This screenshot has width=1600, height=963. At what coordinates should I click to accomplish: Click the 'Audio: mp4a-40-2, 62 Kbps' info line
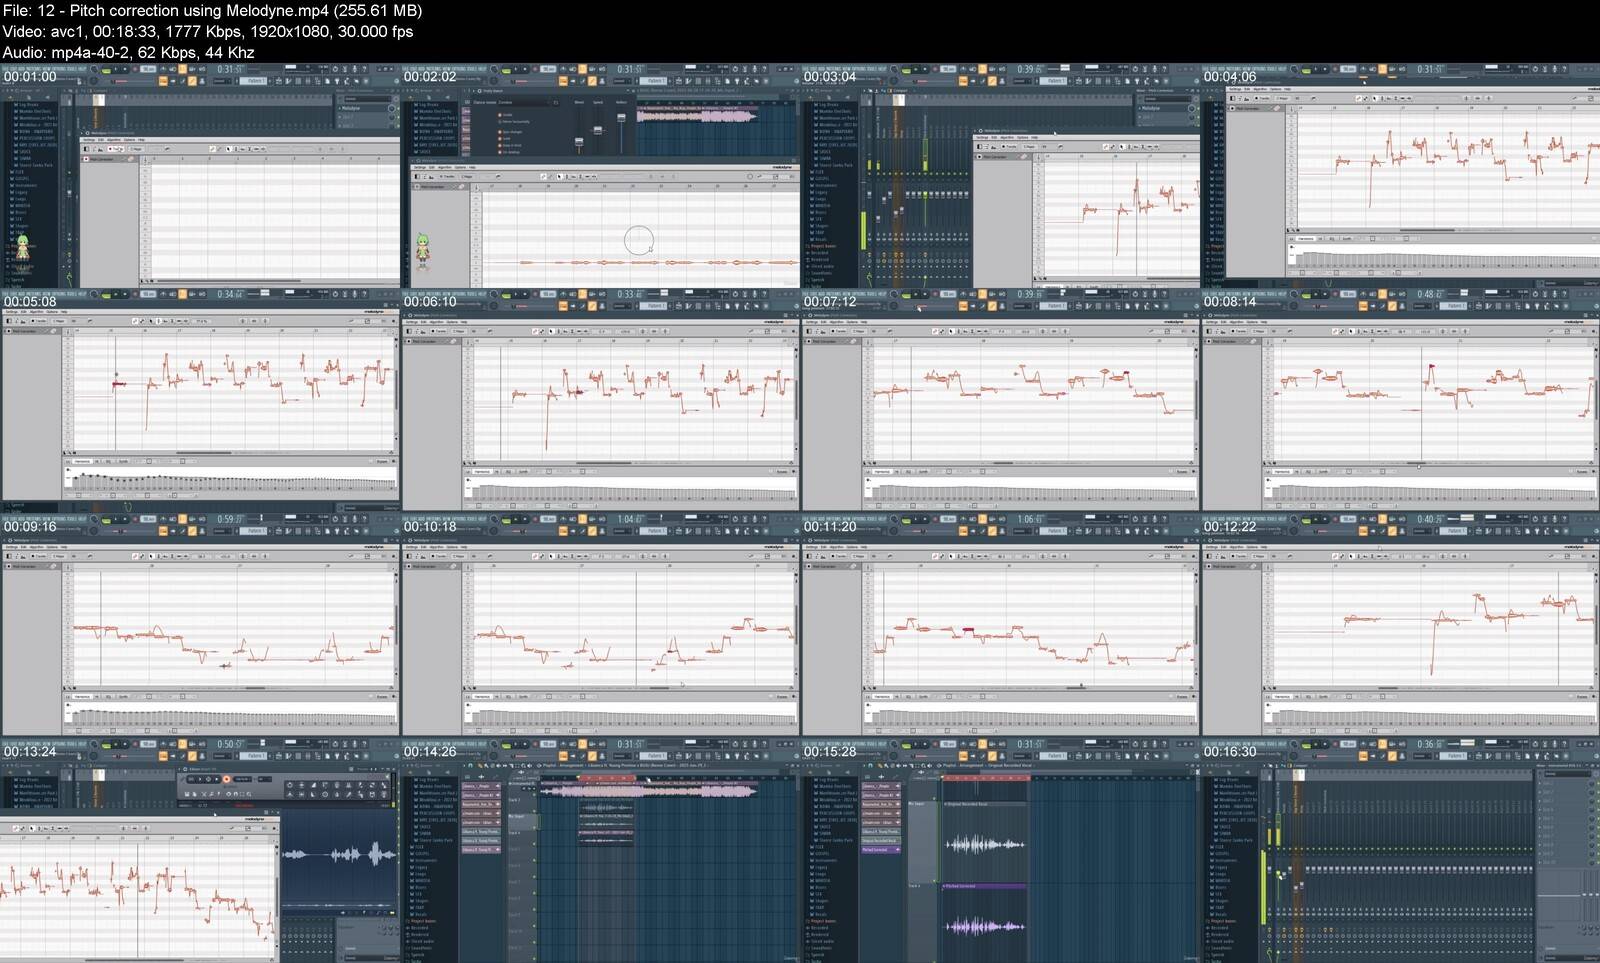point(129,53)
